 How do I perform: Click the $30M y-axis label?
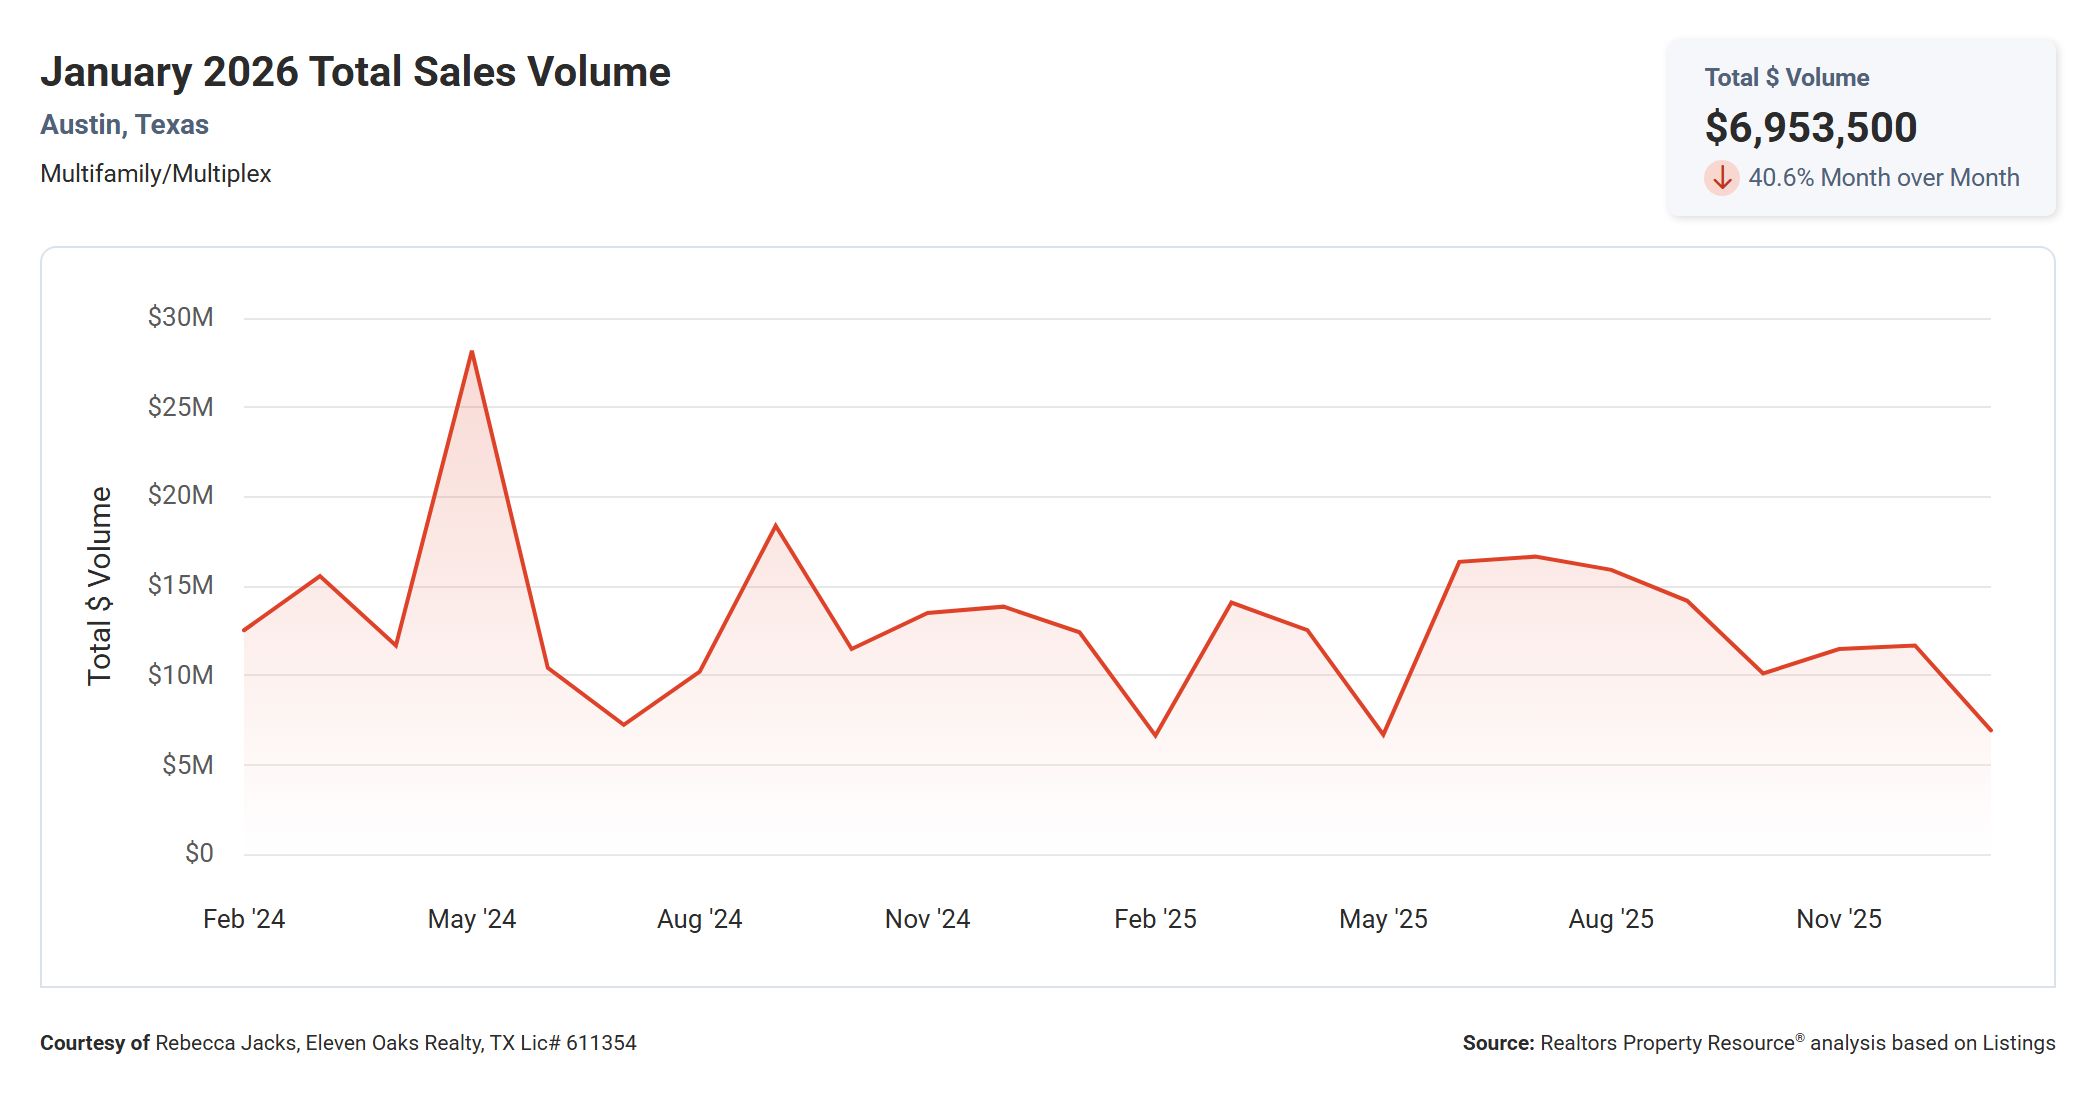180,318
